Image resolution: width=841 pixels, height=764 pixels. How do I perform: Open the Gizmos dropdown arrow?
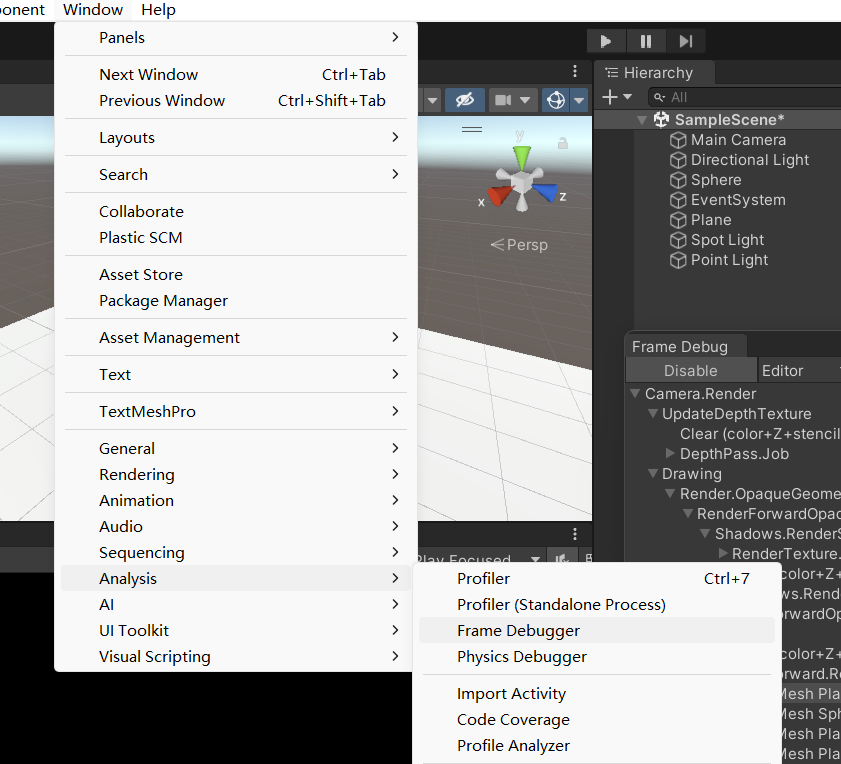(x=579, y=100)
